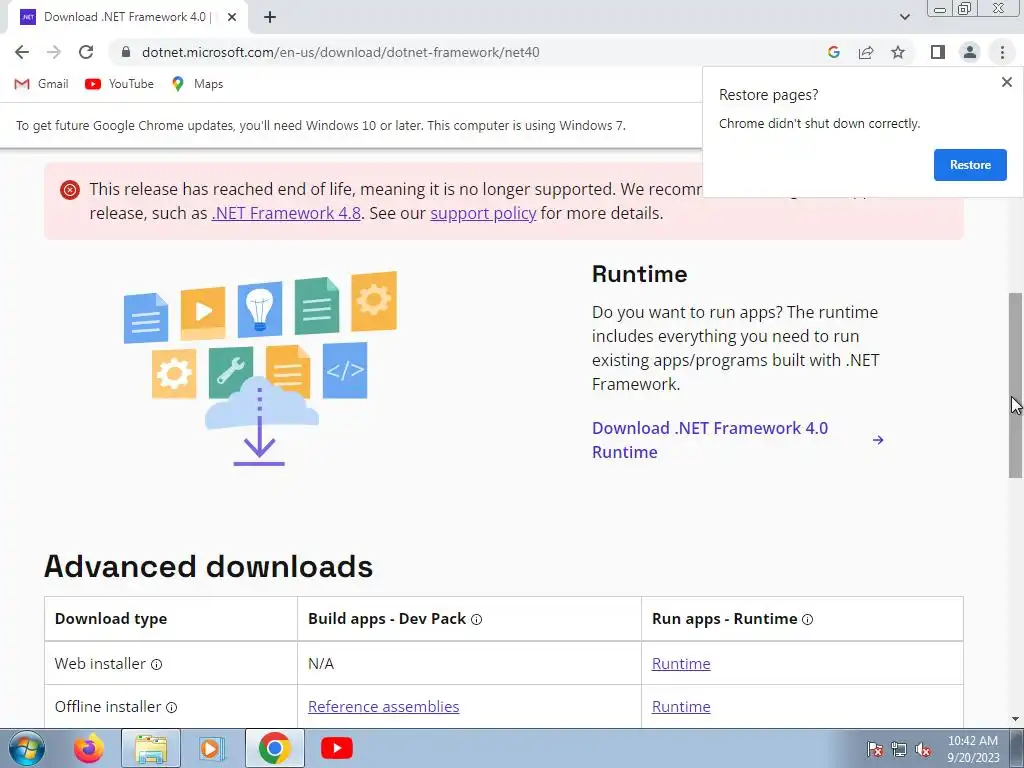Bookmark this page with the star
Viewport: 1024px width, 768px height.
click(x=898, y=52)
